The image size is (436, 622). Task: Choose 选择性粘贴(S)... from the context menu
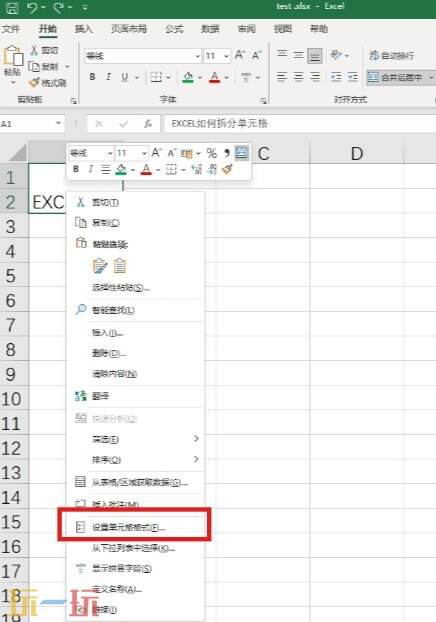(135, 287)
